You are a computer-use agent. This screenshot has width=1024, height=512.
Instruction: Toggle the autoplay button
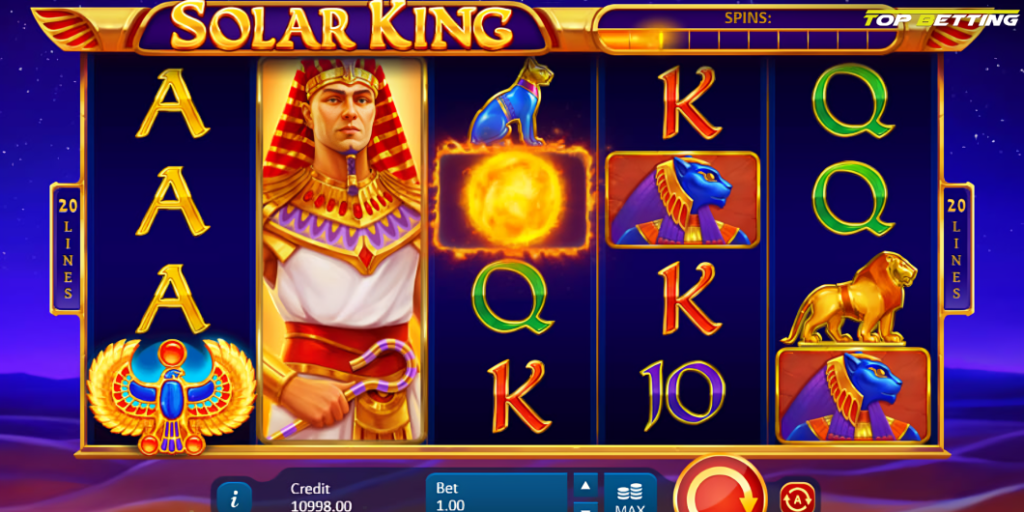click(x=797, y=497)
